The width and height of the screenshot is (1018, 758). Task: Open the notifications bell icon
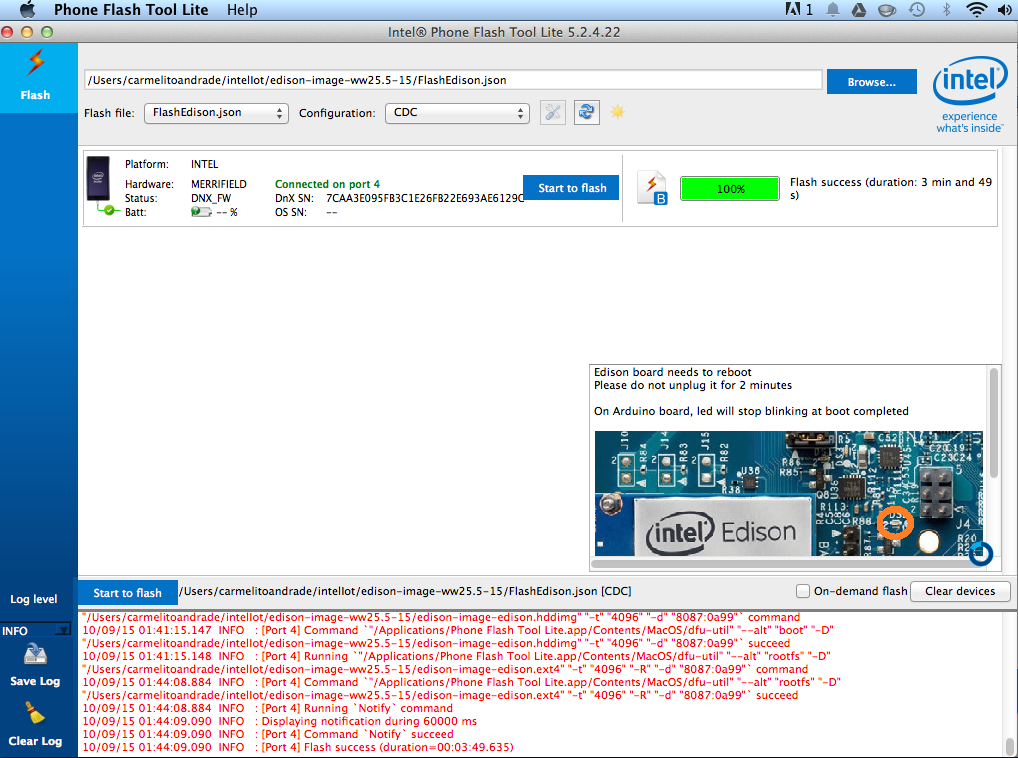click(833, 10)
